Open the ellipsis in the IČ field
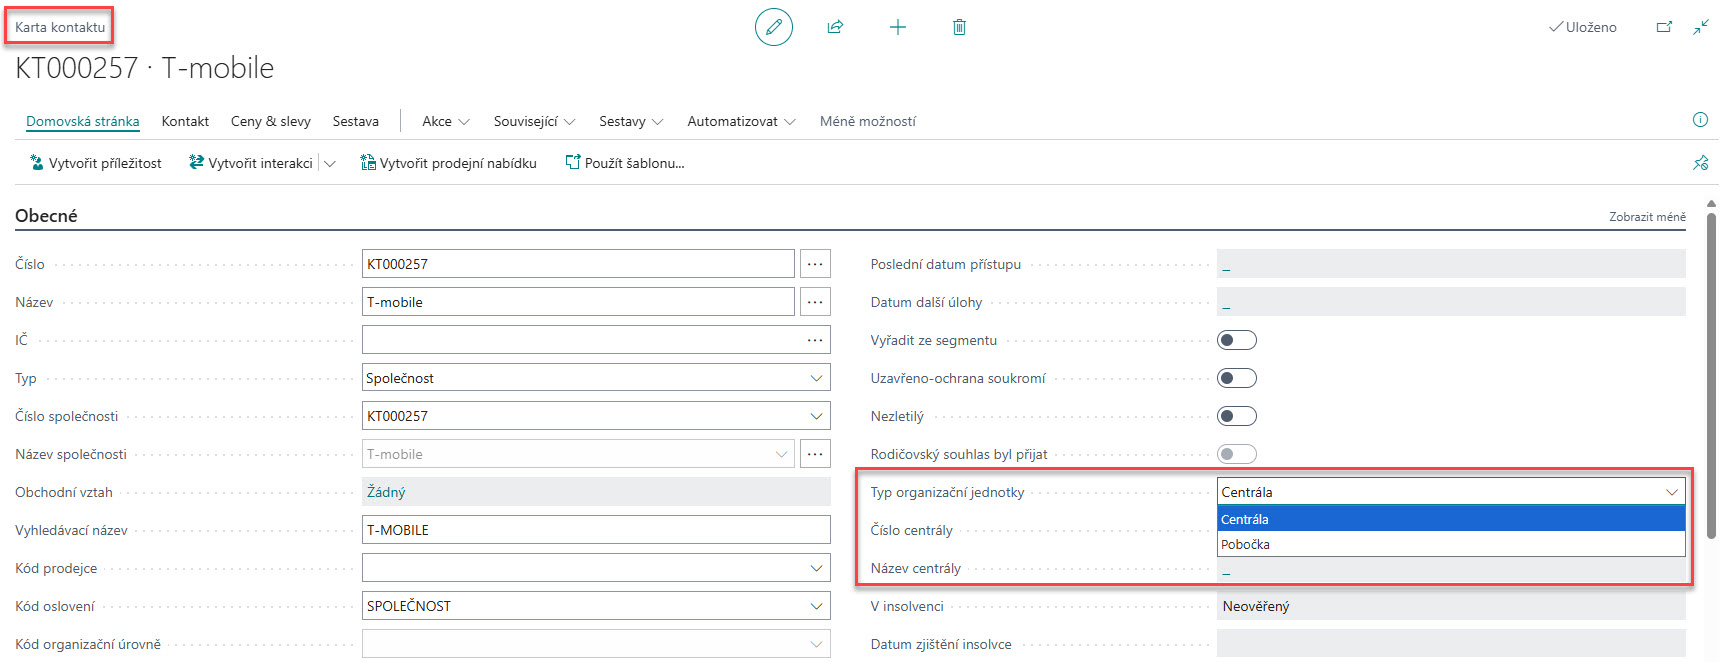The width and height of the screenshot is (1722, 662). pos(815,340)
